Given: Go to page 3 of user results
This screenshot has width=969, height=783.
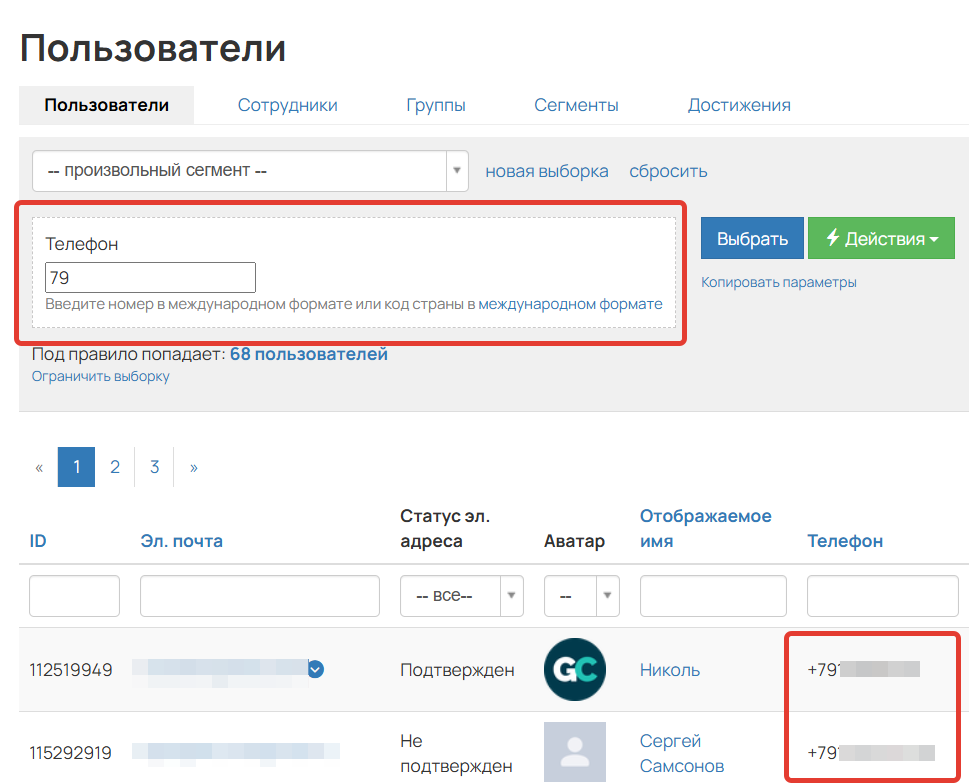Looking at the screenshot, I should point(153,466).
